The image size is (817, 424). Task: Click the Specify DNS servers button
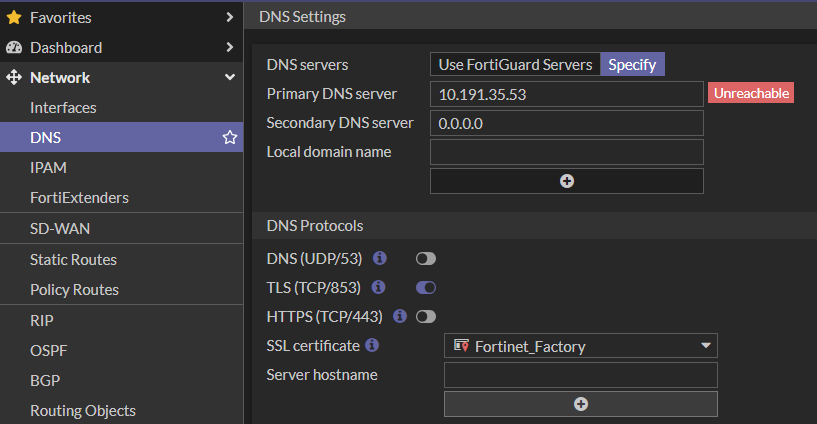coord(632,64)
